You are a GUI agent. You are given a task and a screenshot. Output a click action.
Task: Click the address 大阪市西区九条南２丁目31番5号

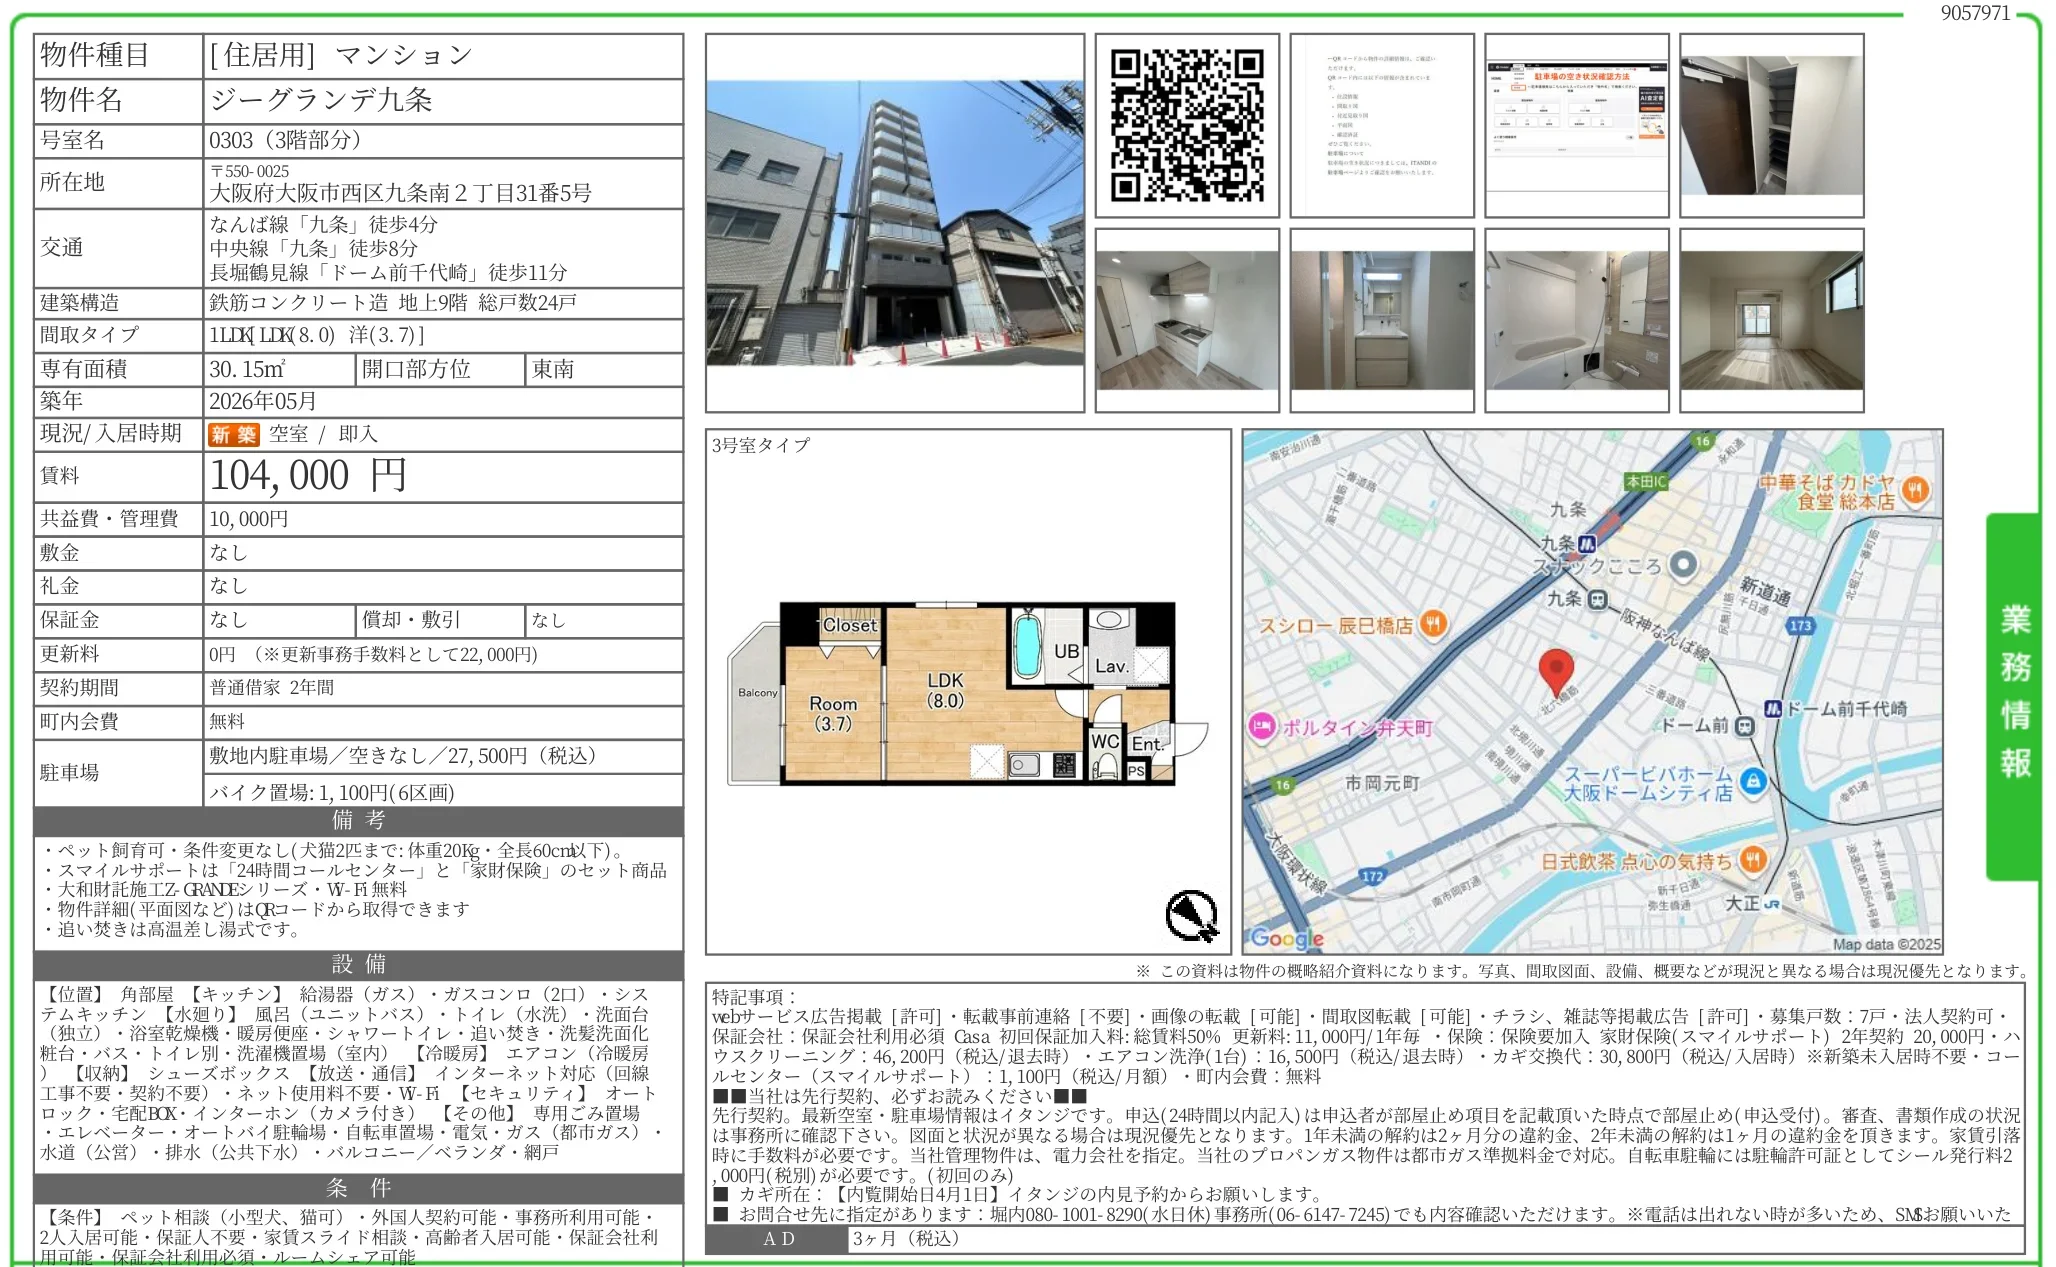(x=400, y=192)
